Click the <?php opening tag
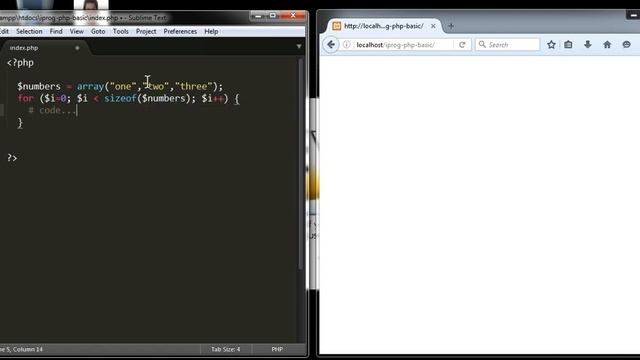 [20, 63]
